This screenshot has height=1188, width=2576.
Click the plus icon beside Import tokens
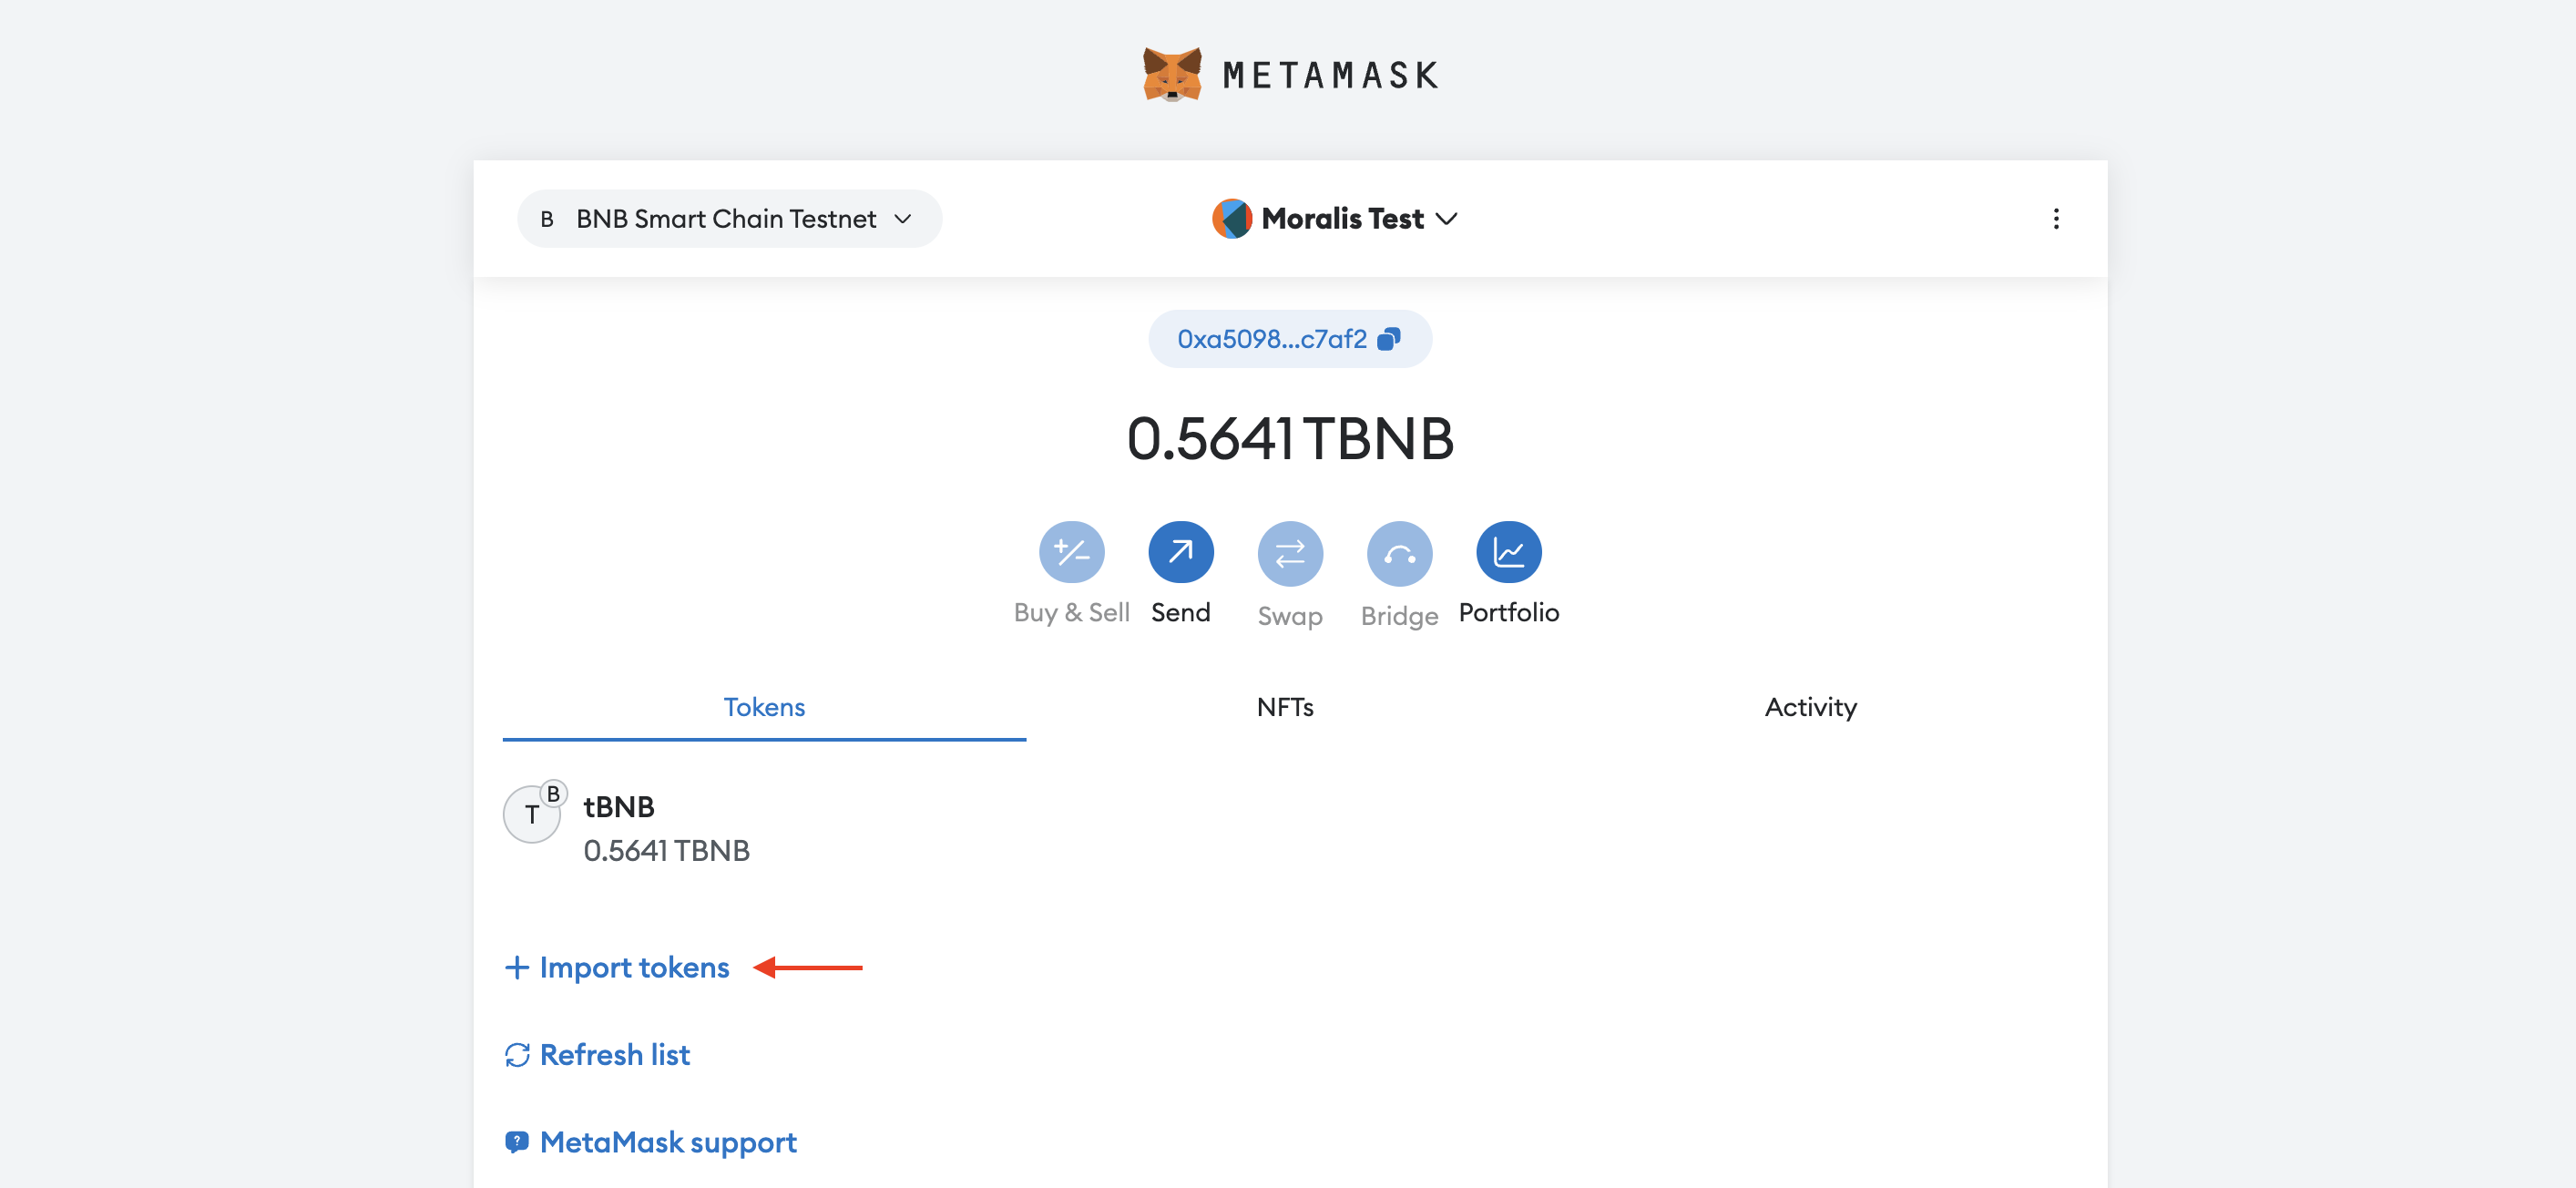point(517,967)
